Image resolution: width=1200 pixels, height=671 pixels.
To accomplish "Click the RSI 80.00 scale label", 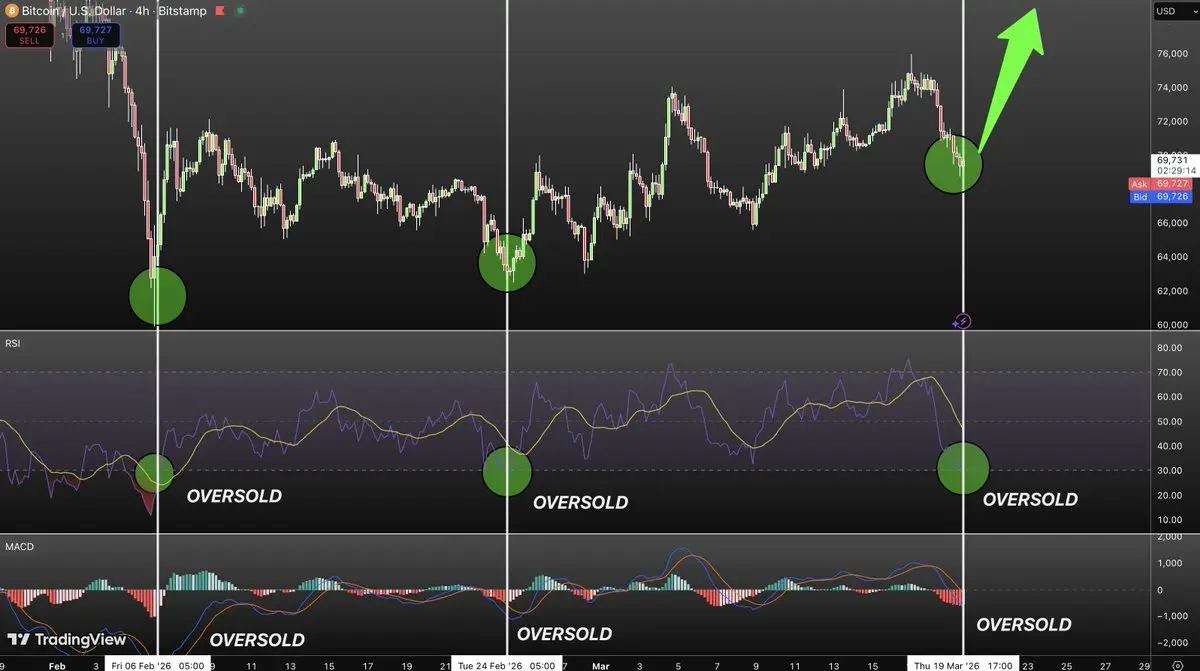I will [x=1172, y=348].
